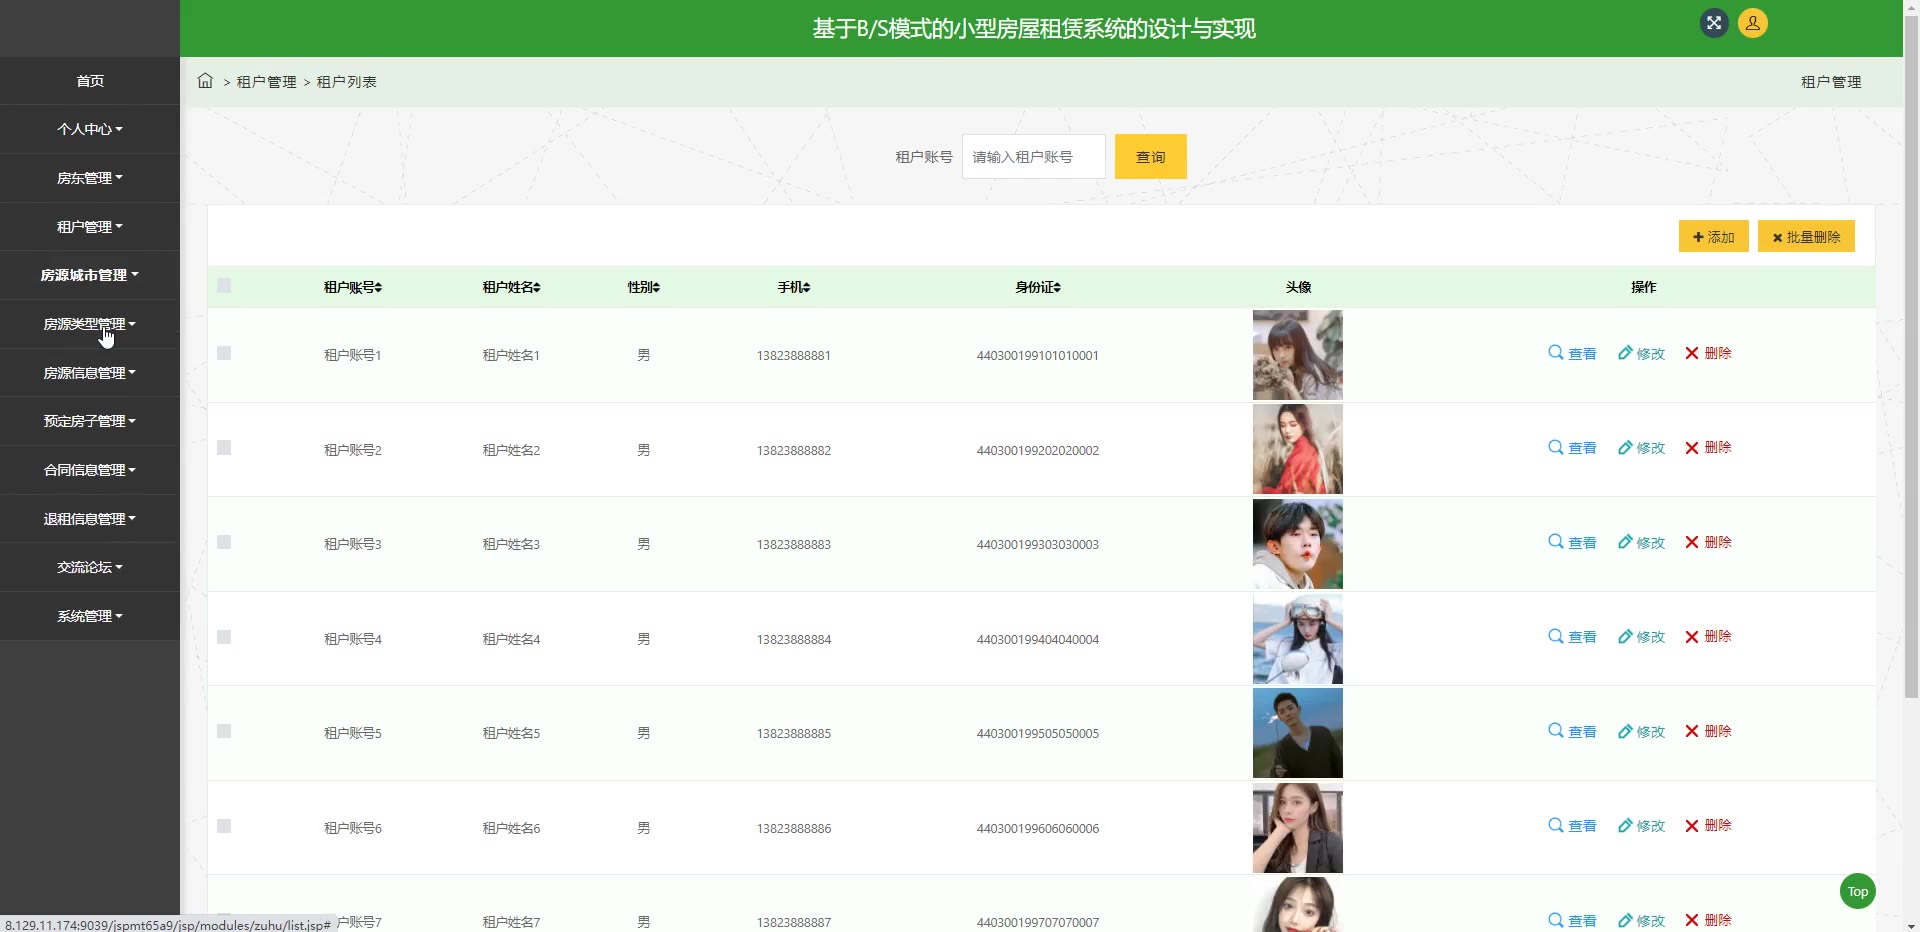1920x932 pixels.
Task: Open the user profile icon in header
Action: pyautogui.click(x=1752, y=23)
